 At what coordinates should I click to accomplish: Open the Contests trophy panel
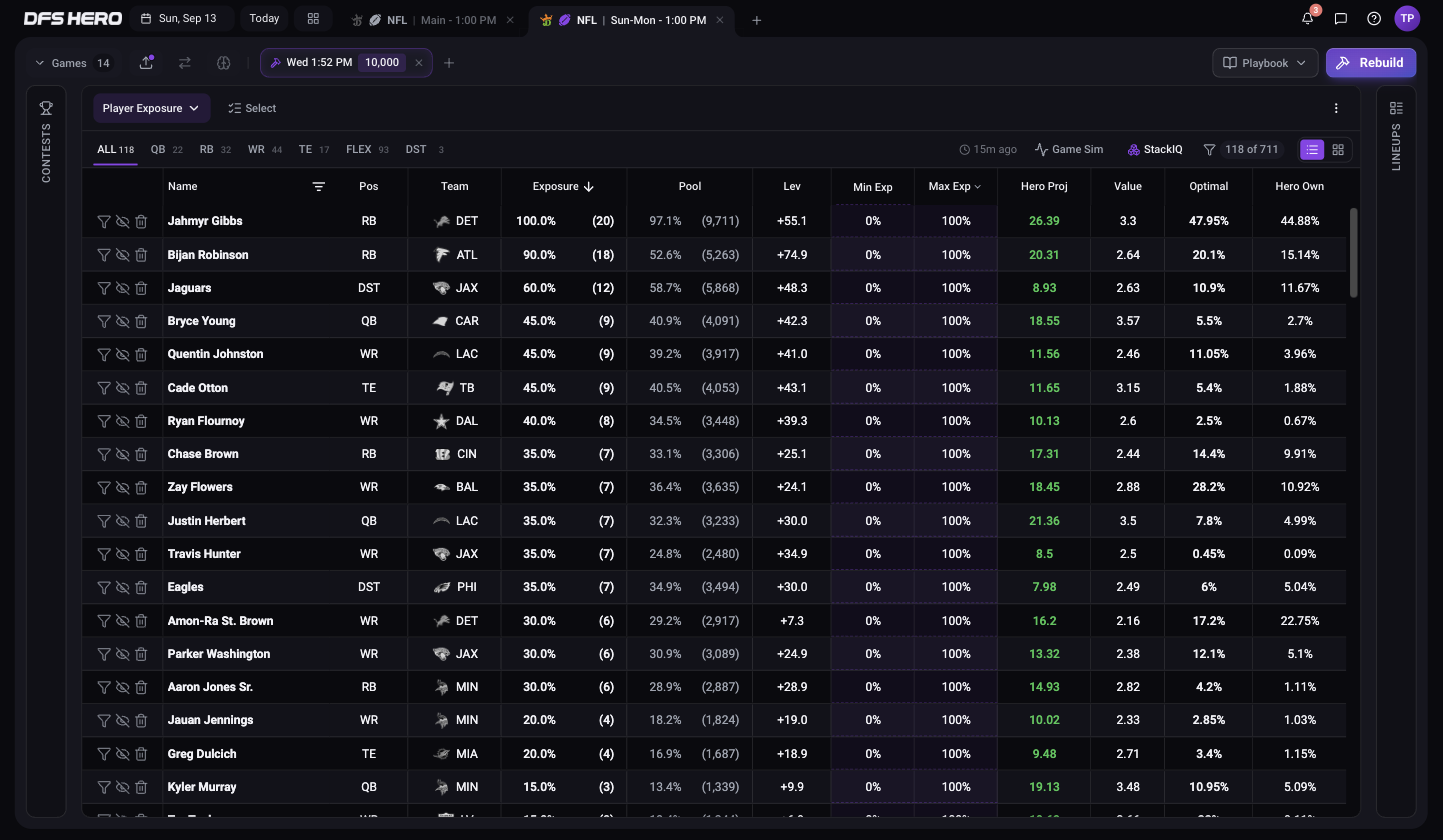(x=46, y=108)
